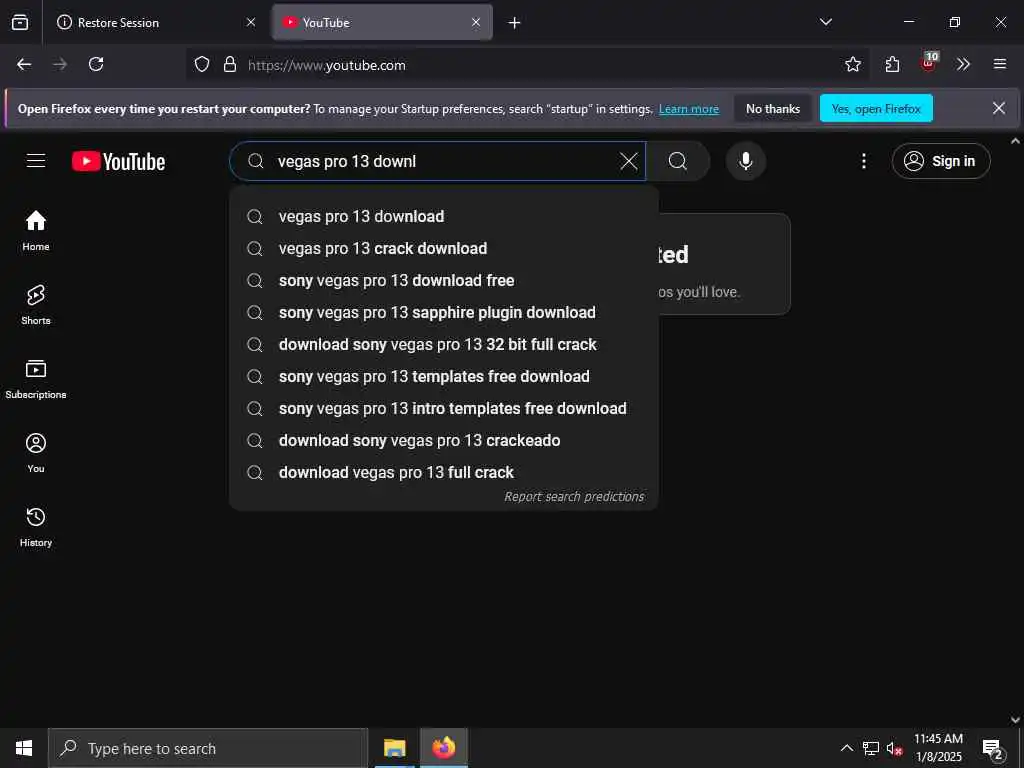Viewport: 1024px width, 768px height.
Task: Pick "sony vegas pro 13 download free"
Action: 443,280
